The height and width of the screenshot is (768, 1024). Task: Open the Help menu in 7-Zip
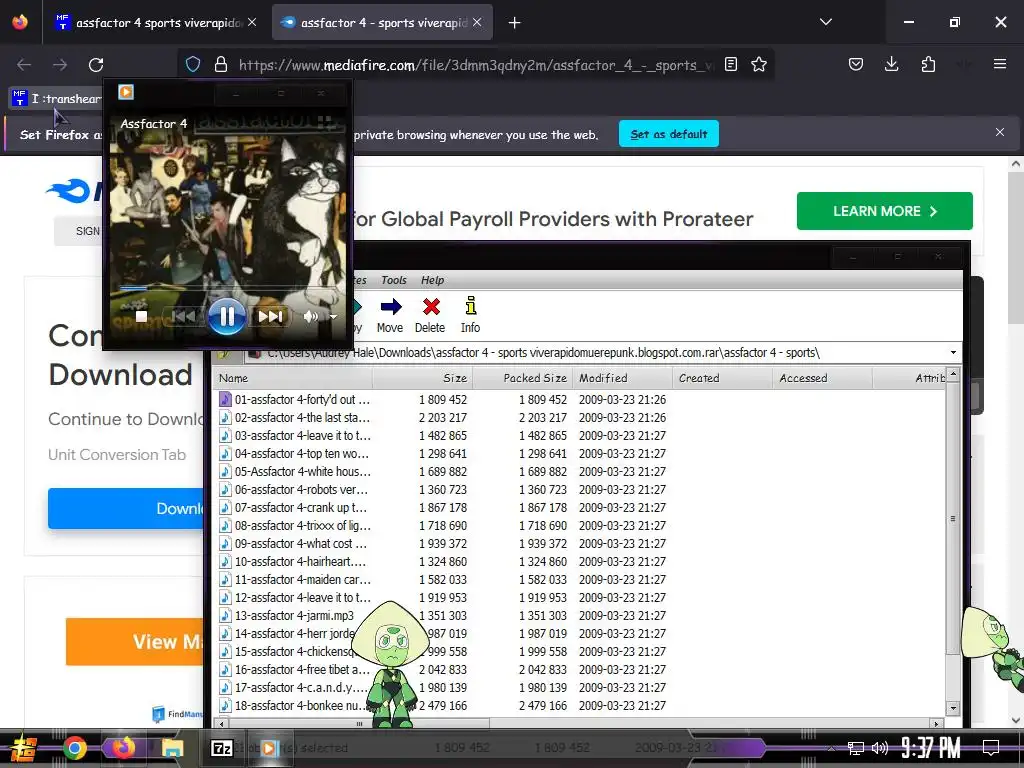tap(432, 280)
